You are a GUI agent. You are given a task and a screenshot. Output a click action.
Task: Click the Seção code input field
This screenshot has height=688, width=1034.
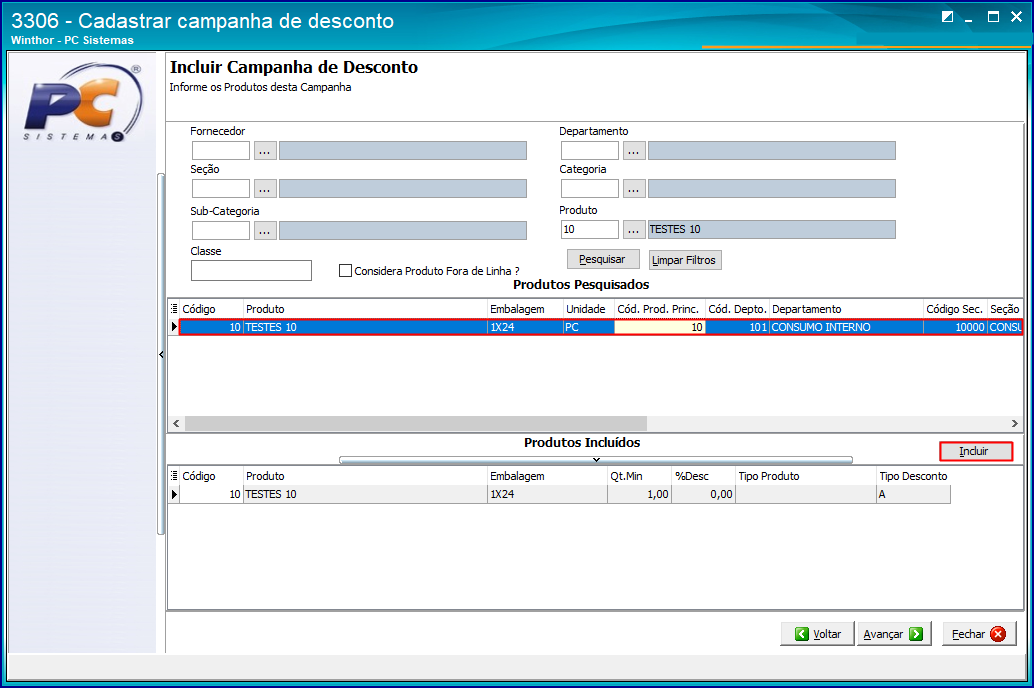coord(221,189)
